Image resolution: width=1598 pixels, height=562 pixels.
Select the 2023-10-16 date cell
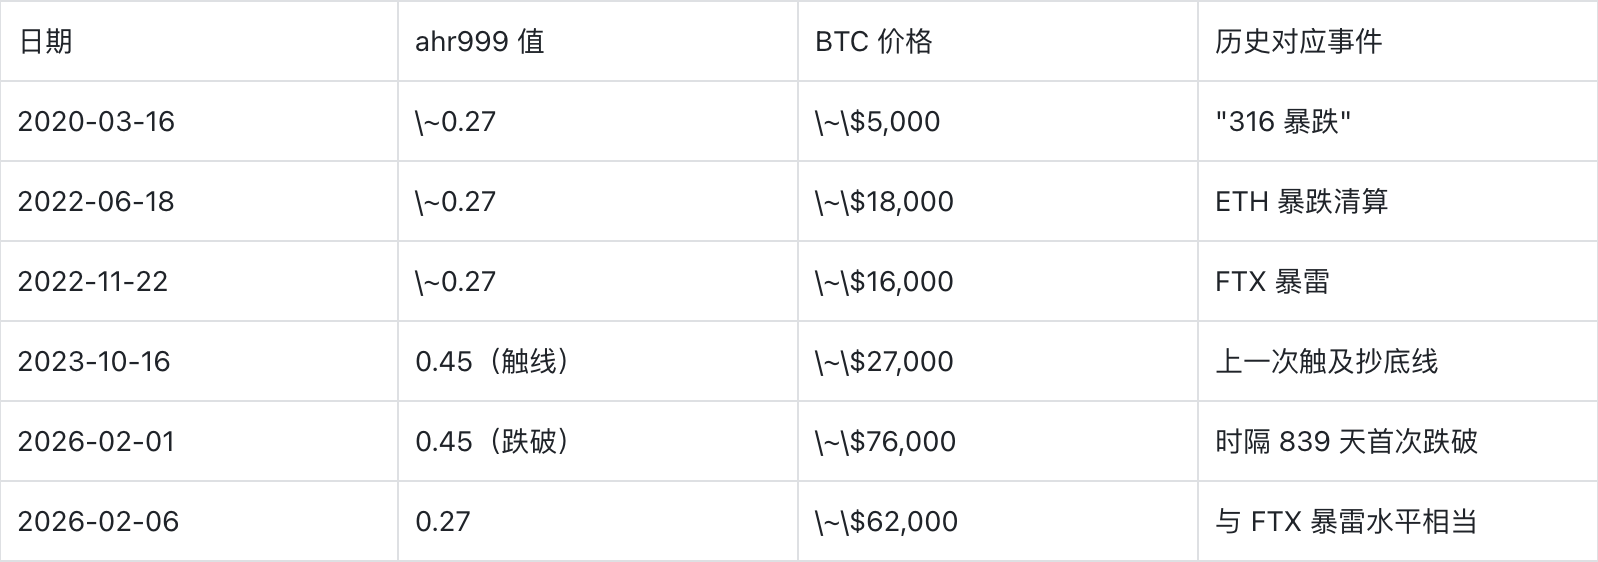94,361
